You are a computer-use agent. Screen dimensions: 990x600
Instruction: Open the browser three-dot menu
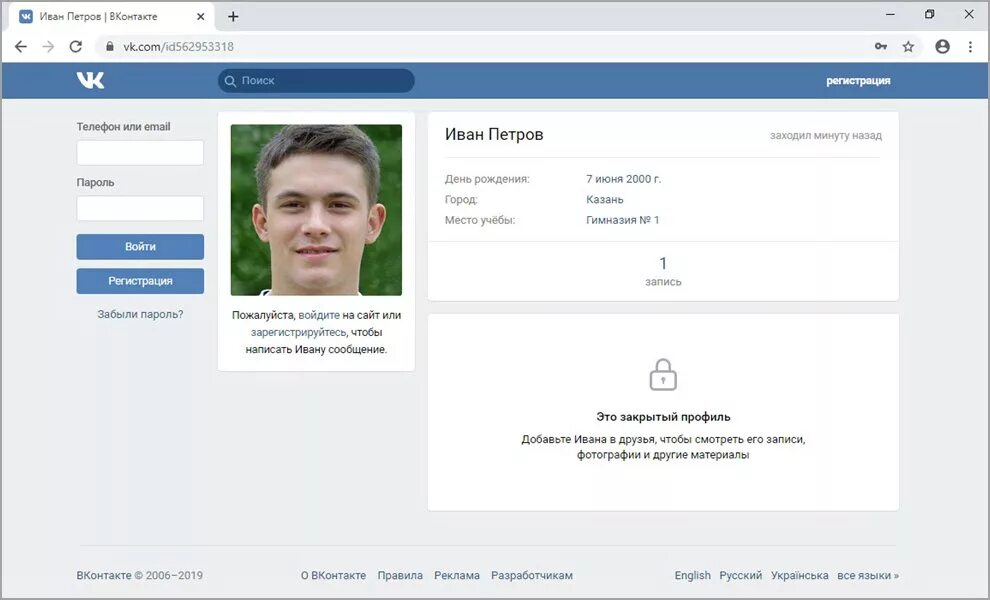coord(971,46)
